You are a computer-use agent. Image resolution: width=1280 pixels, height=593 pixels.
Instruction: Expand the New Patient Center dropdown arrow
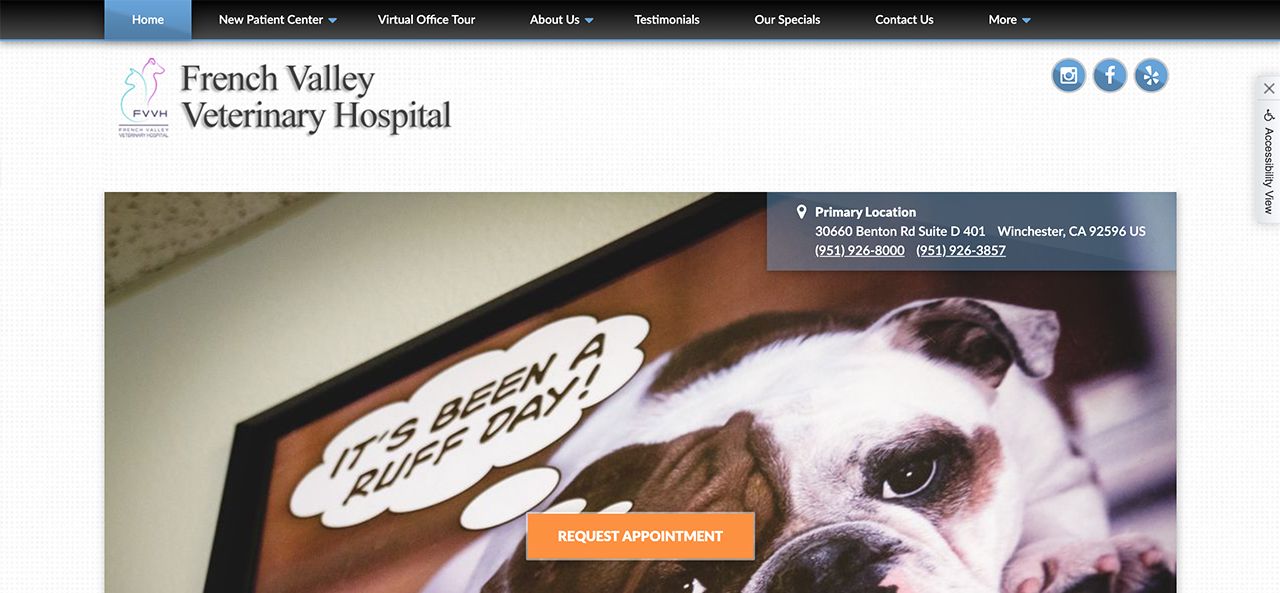(333, 20)
